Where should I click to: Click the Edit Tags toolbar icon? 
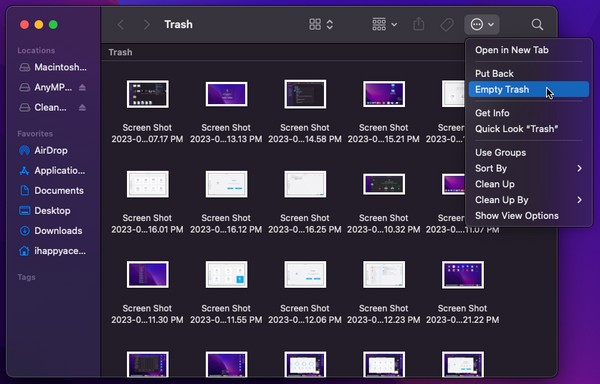click(447, 25)
